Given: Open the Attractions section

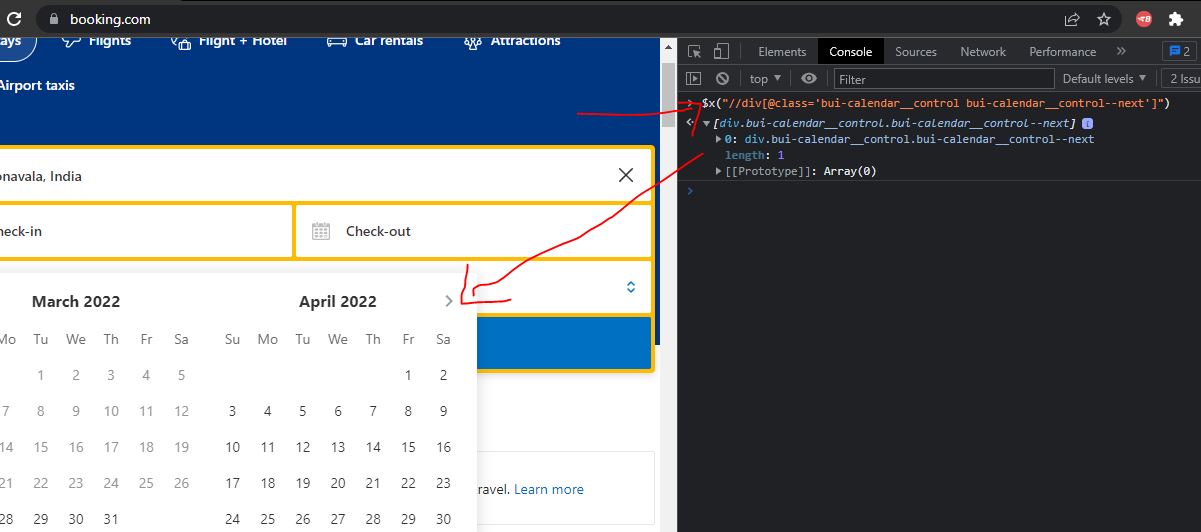Looking at the screenshot, I should [512, 41].
